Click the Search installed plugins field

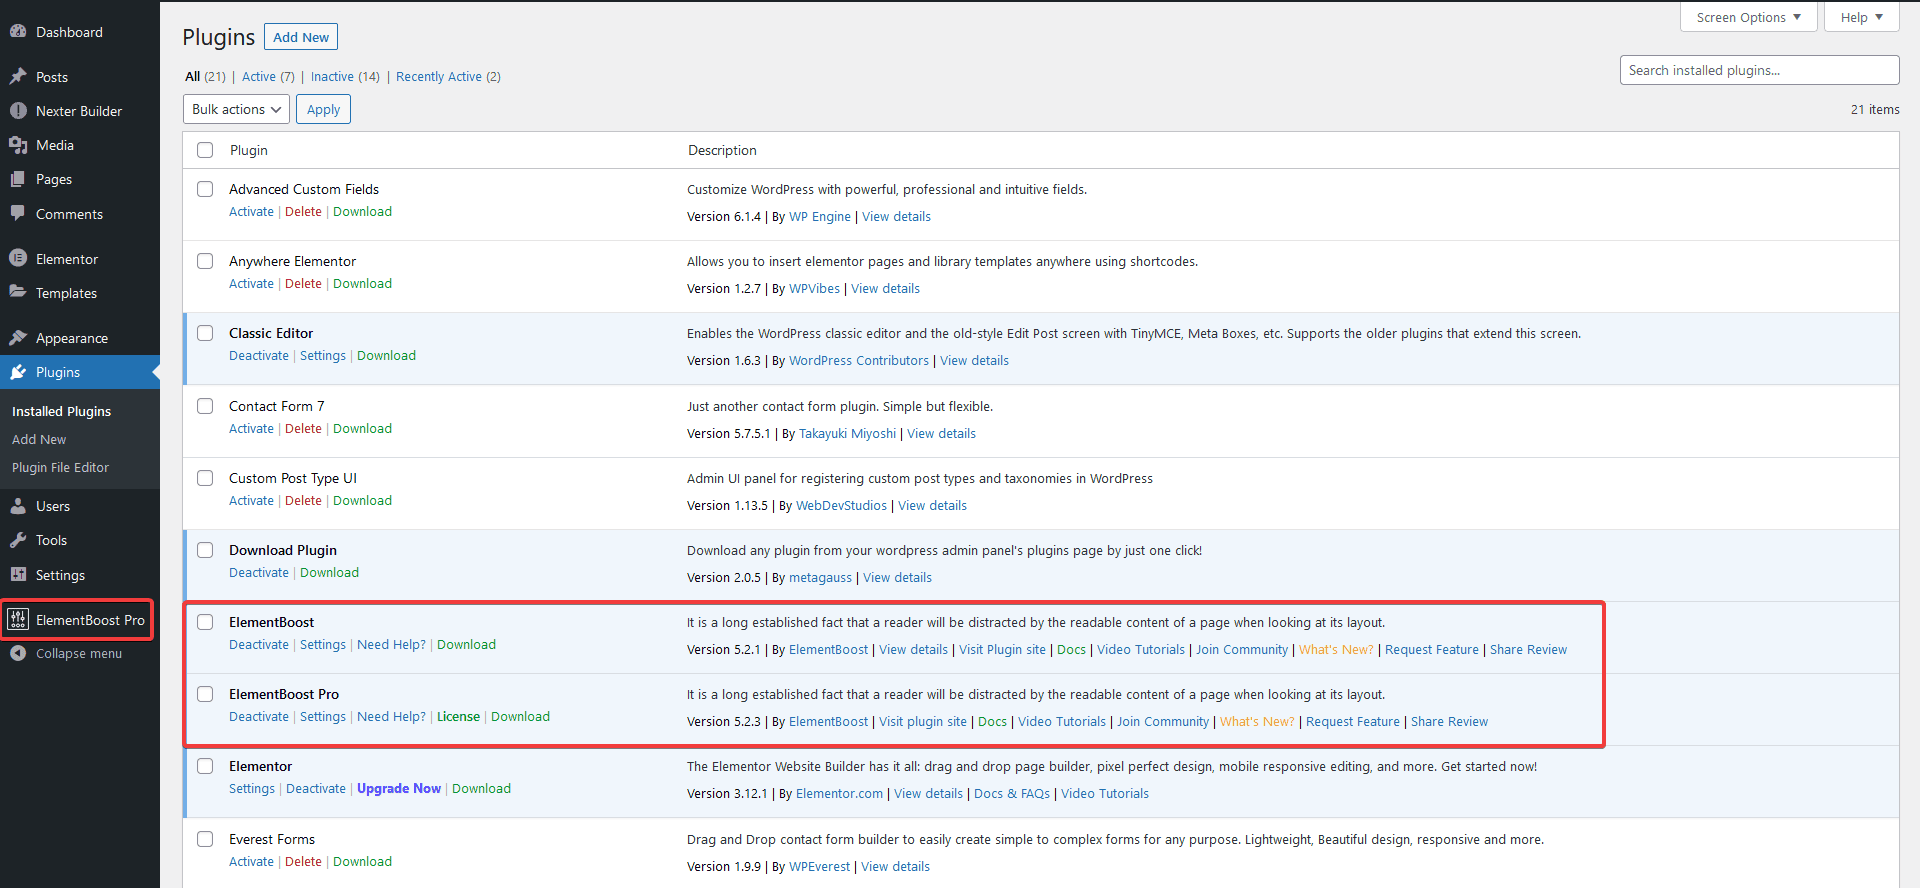coord(1759,70)
